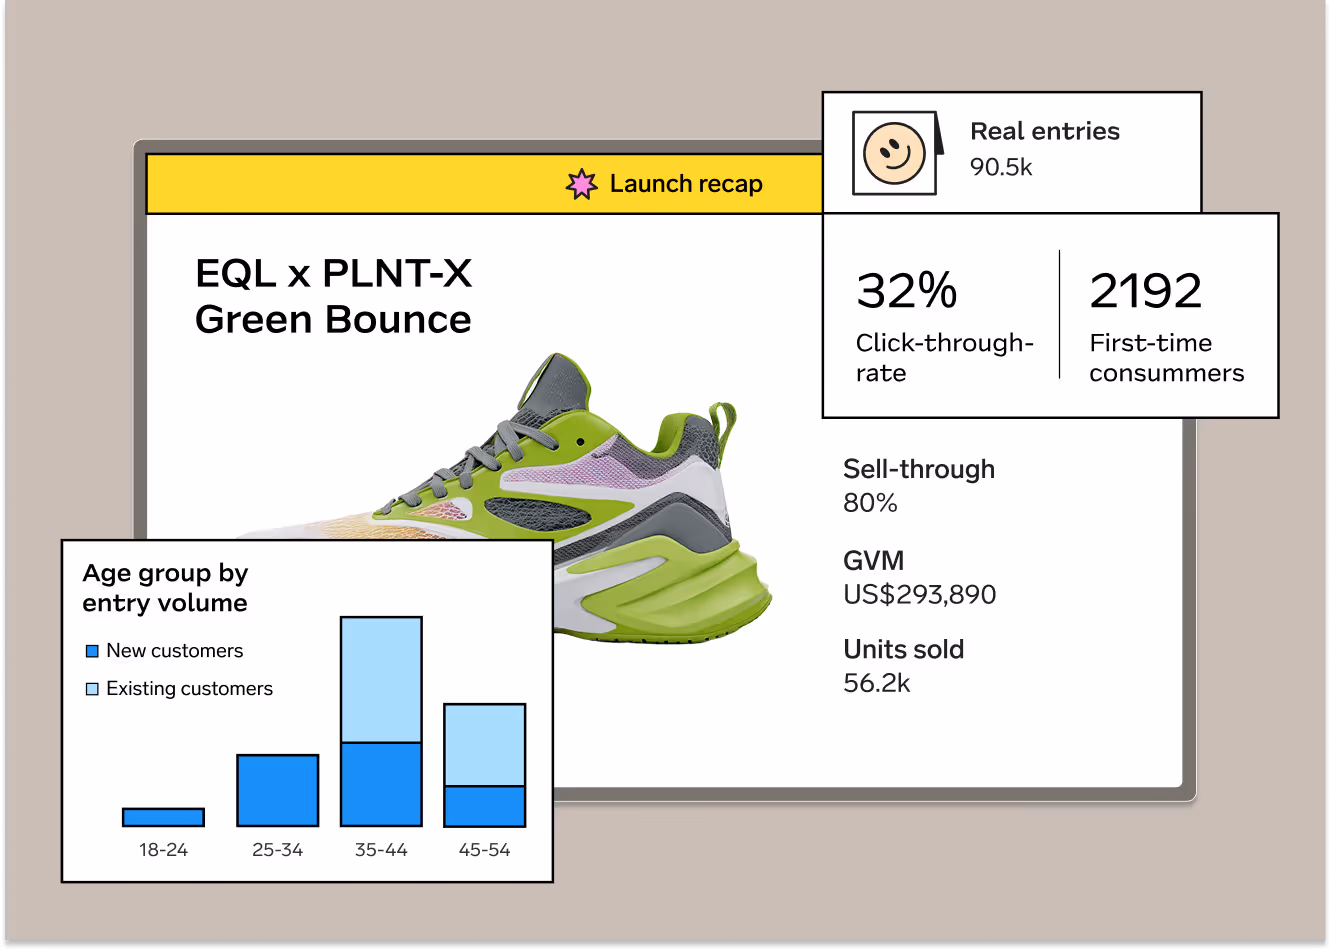Click the Real entries label
Viewport: 1331px width, 951px height.
point(1045,131)
